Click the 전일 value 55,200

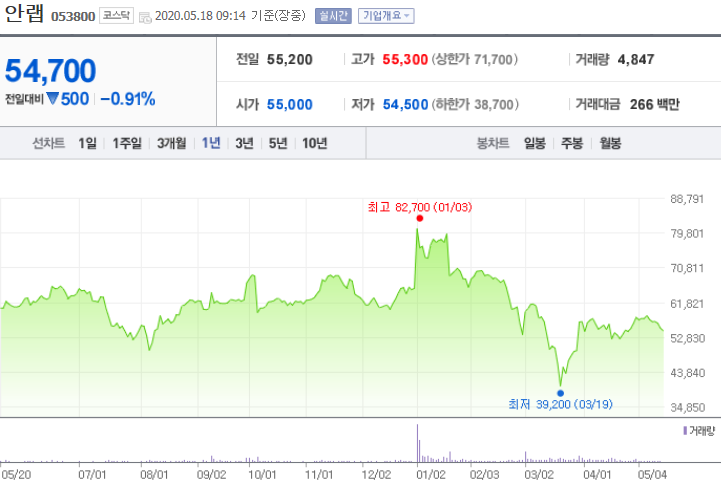pyautogui.click(x=290, y=60)
